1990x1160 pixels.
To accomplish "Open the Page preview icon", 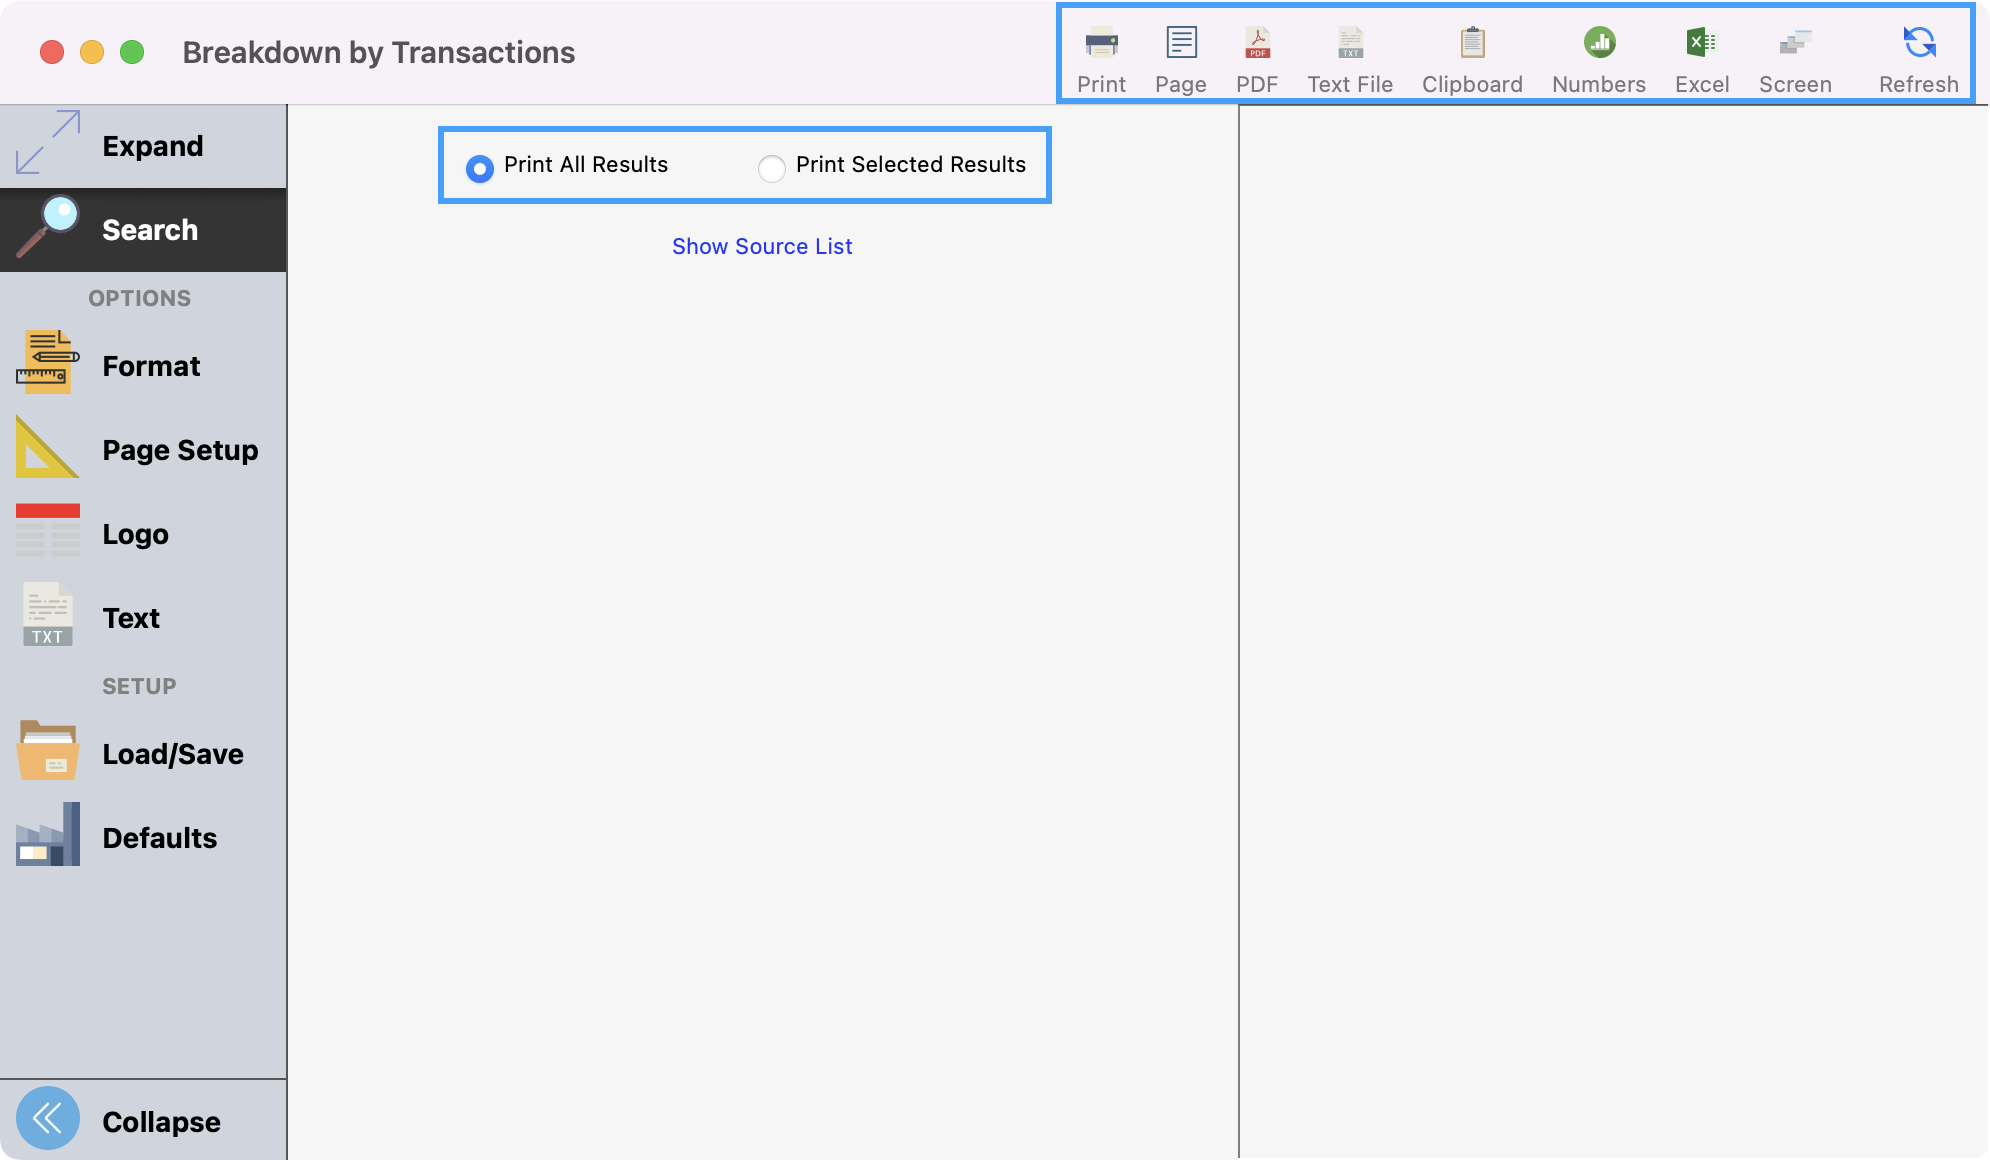I will coord(1181,55).
